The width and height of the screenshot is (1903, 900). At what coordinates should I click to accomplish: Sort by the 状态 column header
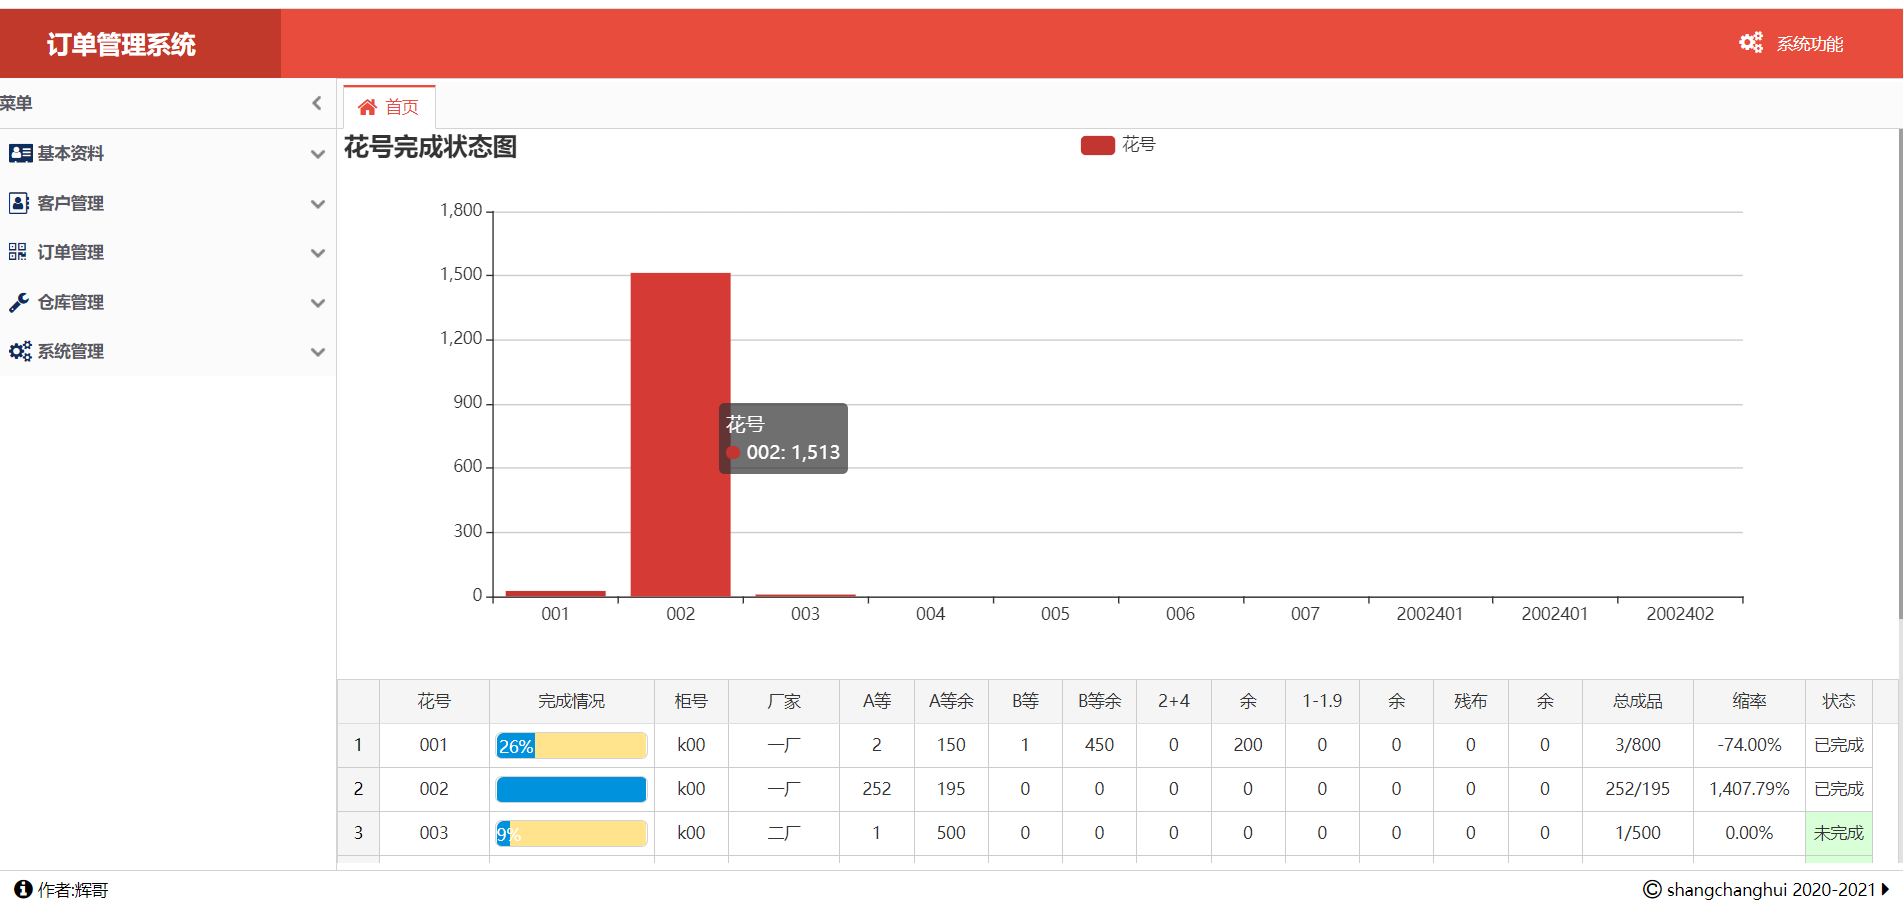pos(1839,701)
